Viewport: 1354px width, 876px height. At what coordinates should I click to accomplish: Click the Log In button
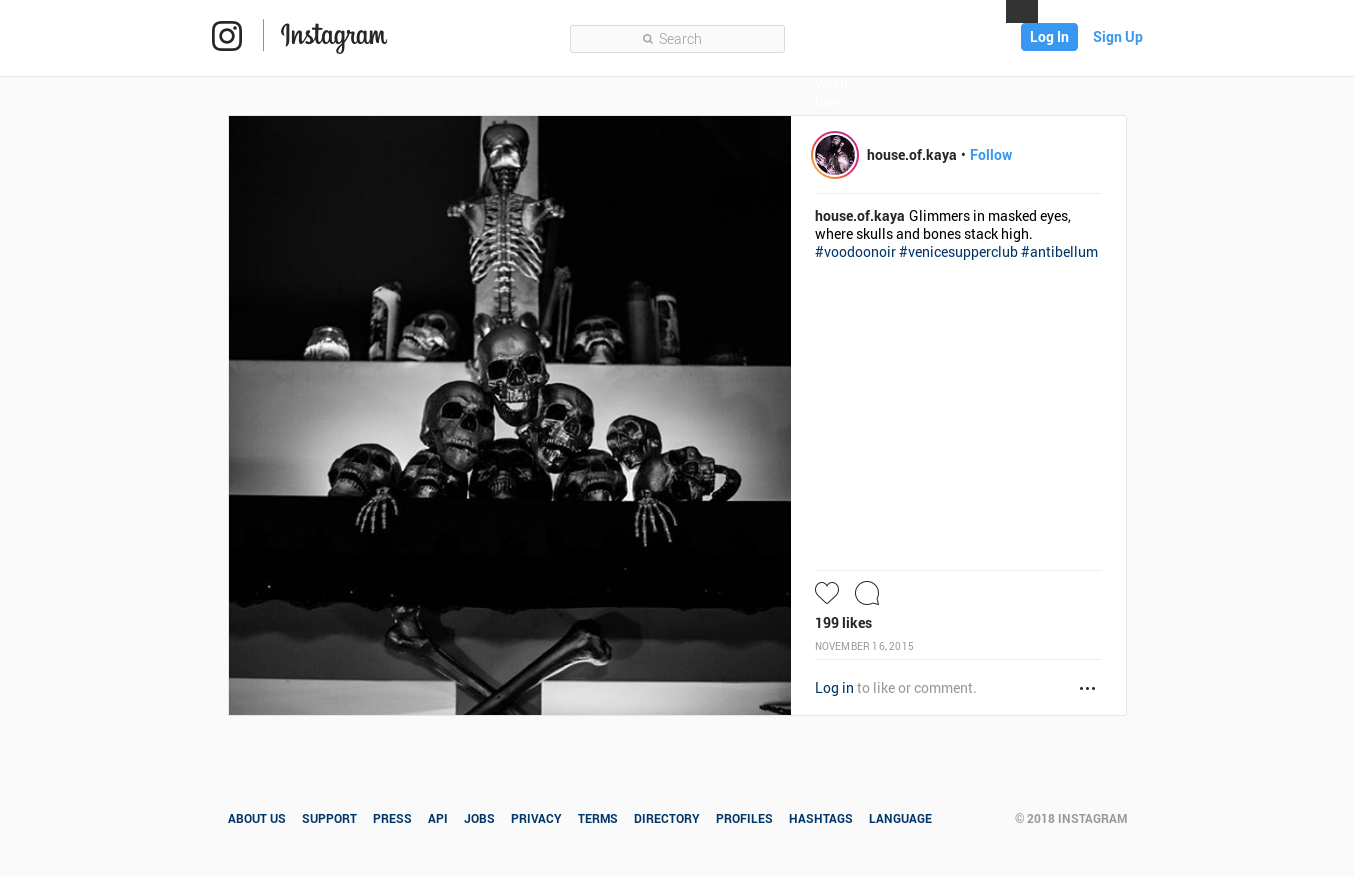[x=1049, y=37]
